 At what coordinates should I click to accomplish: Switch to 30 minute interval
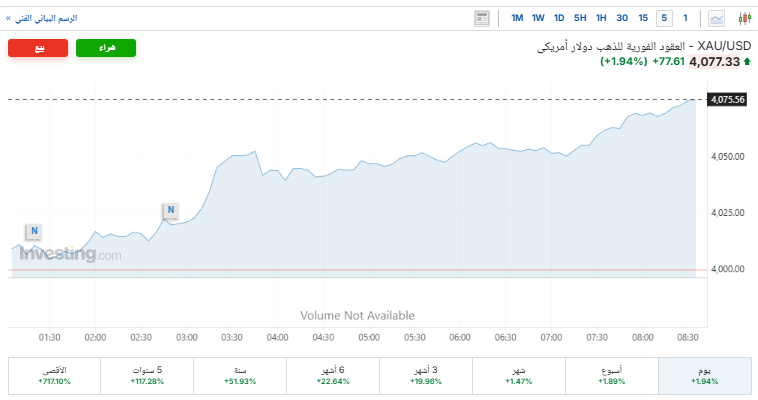[622, 18]
